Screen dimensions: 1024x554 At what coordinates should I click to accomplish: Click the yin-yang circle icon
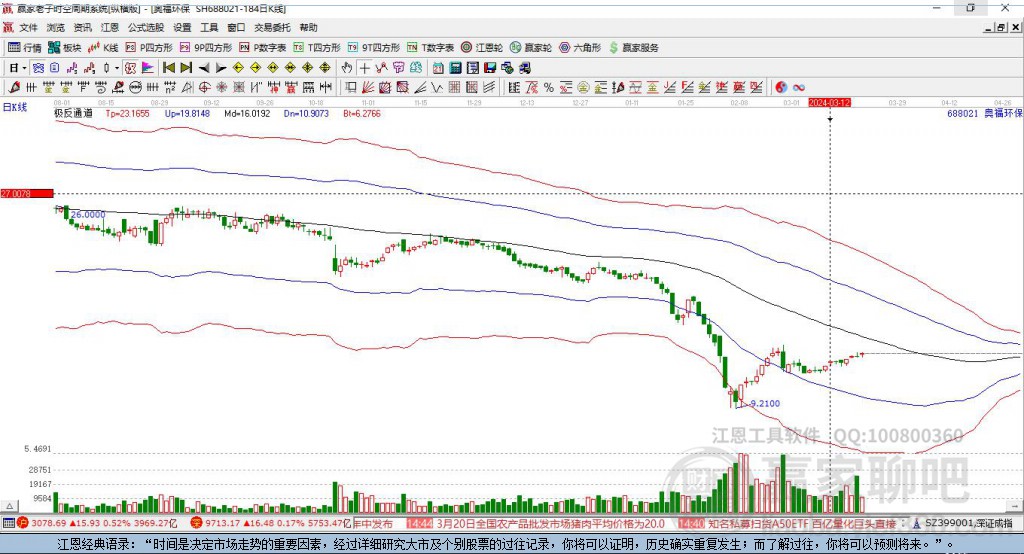point(781,88)
